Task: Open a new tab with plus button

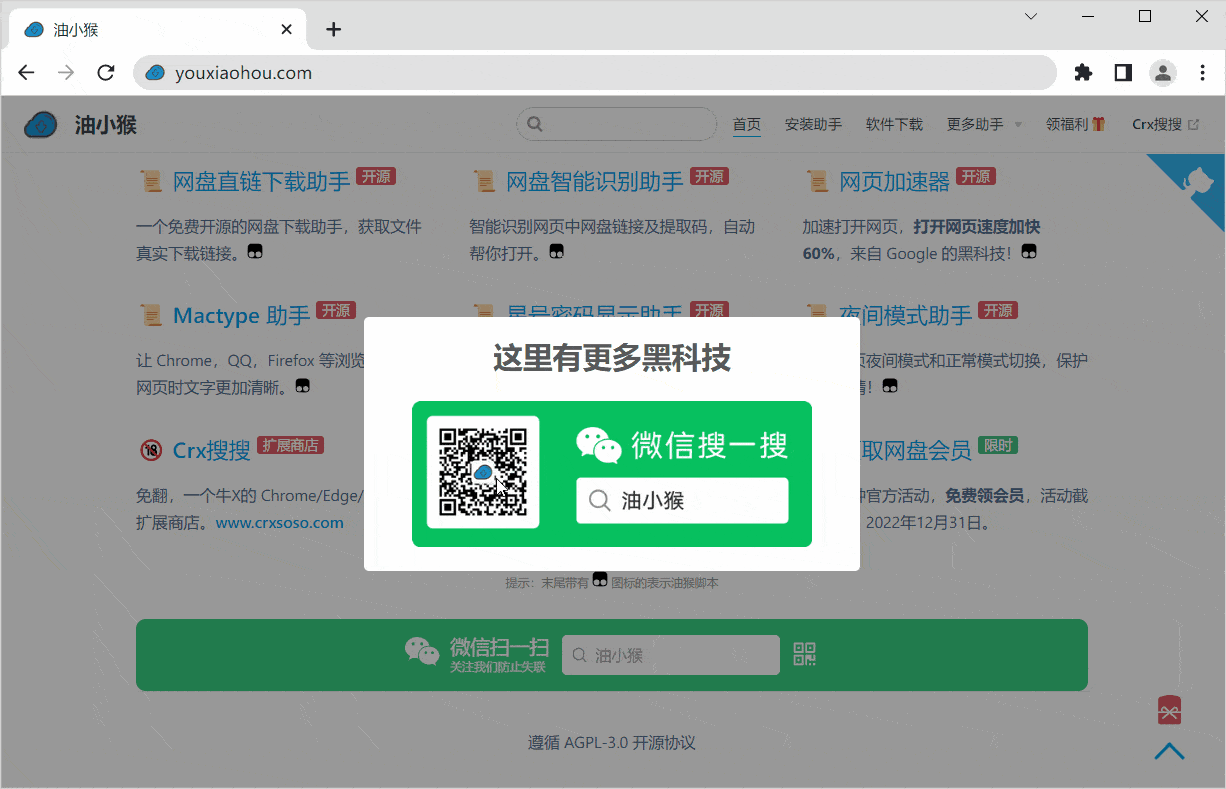Action: [x=334, y=29]
